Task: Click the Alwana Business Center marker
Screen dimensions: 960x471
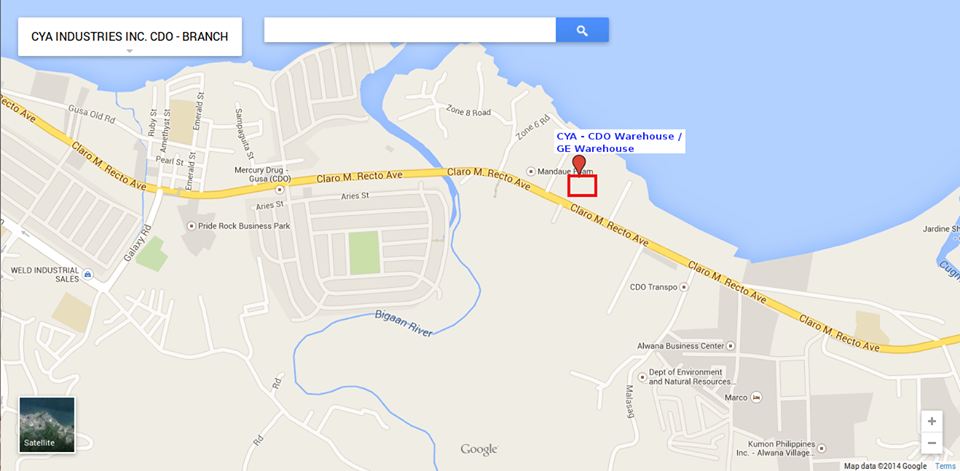Action: click(730, 346)
